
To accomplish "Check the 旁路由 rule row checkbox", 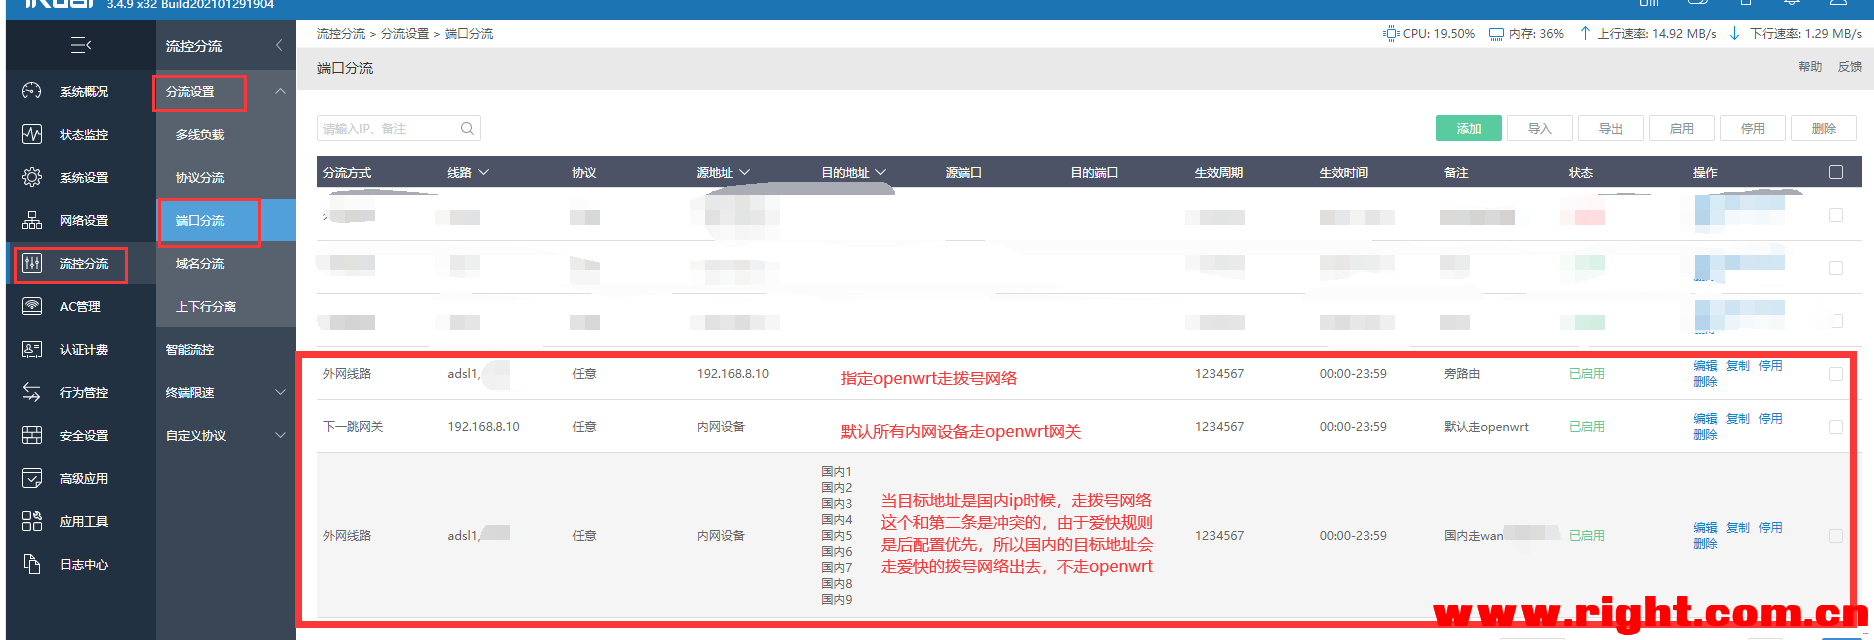I will 1835,374.
